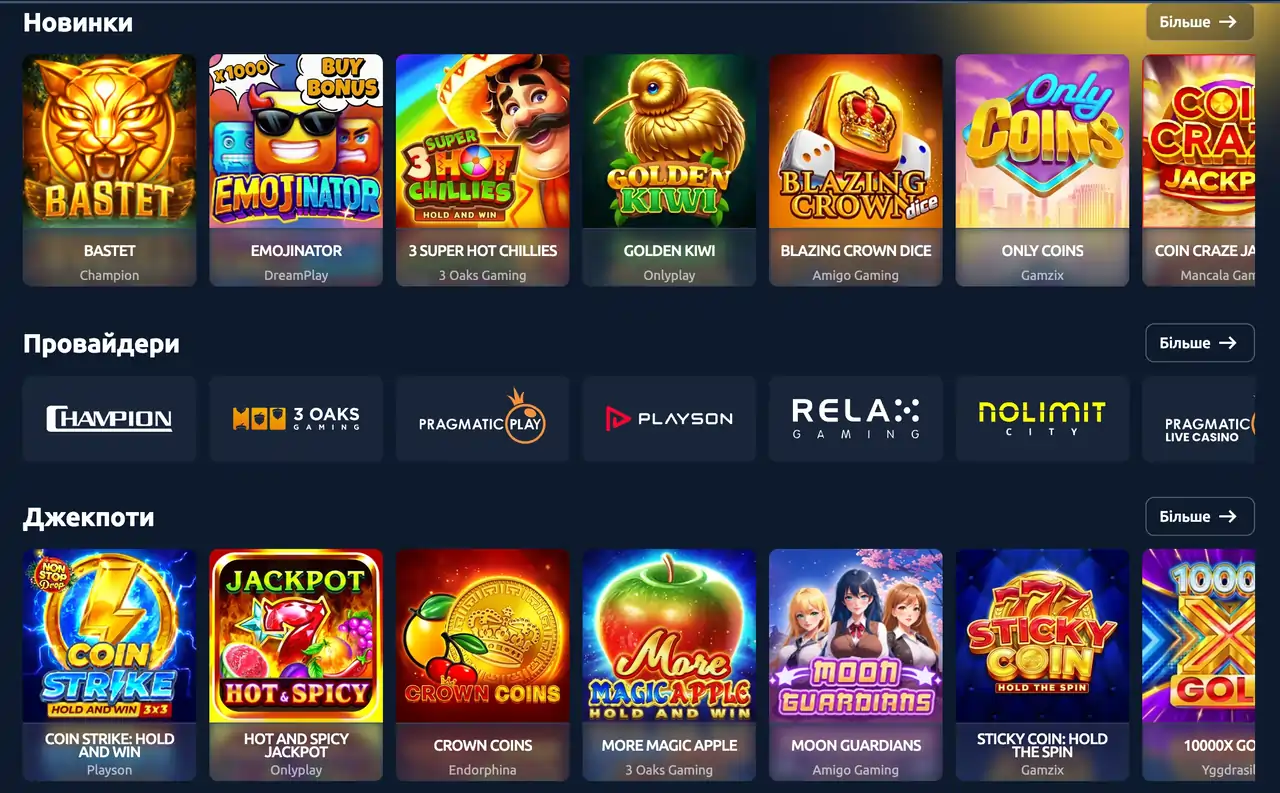Viewport: 1280px width, 793px height.
Task: Choose the 3 Oaks Gaming provider logo
Action: (296, 419)
